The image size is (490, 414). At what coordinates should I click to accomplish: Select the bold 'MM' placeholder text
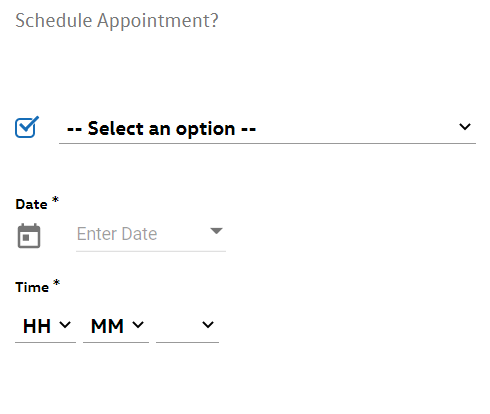coord(107,326)
